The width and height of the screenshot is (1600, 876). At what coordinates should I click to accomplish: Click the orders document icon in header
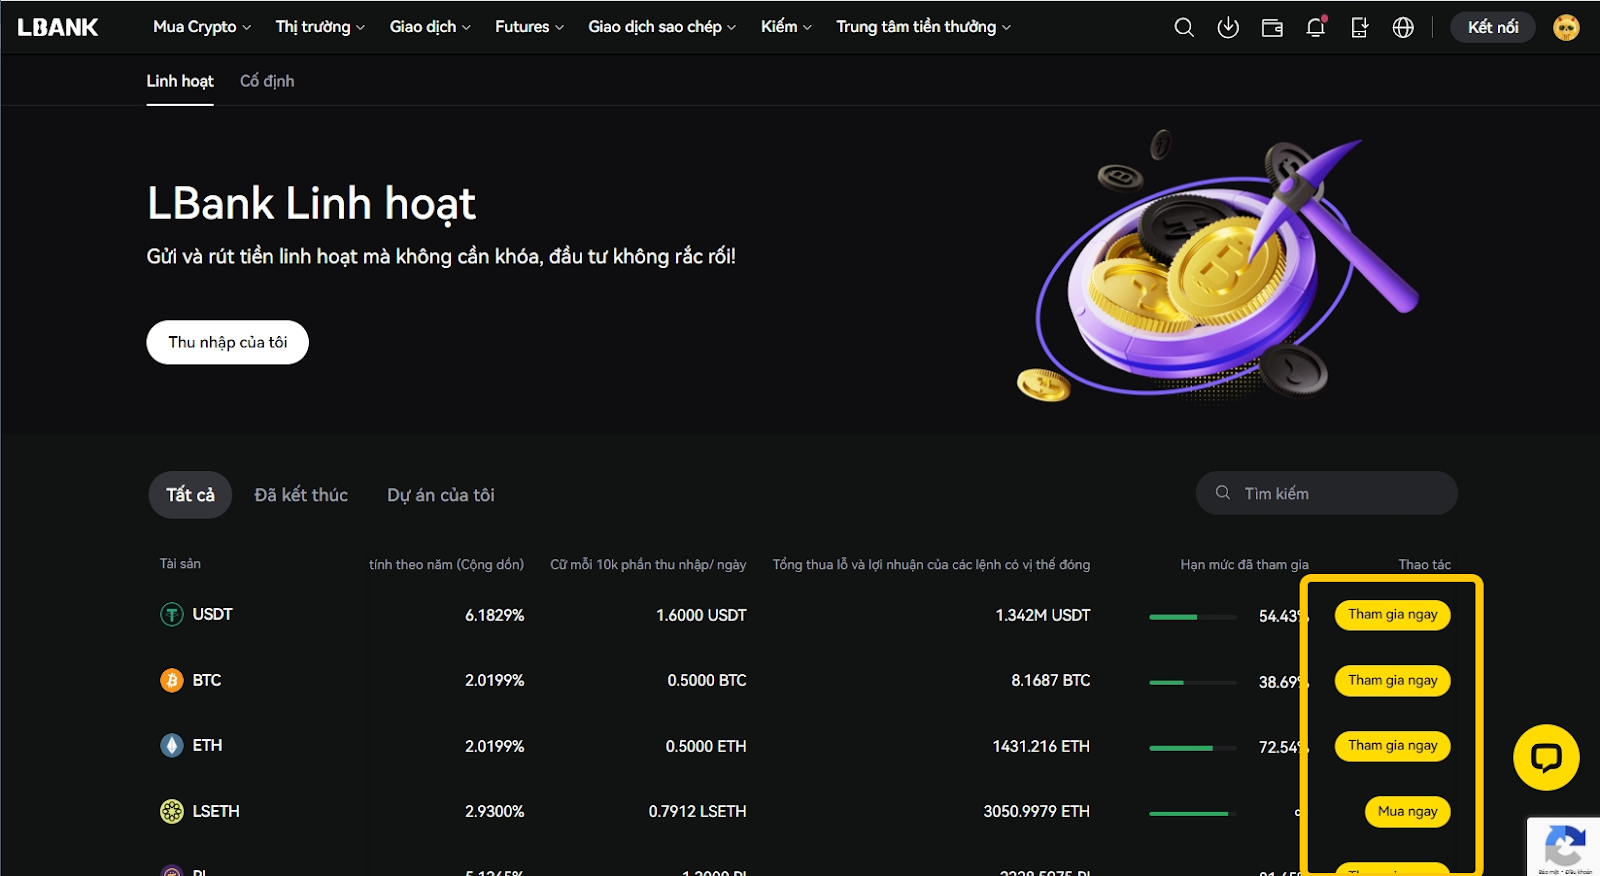[x=1360, y=27]
